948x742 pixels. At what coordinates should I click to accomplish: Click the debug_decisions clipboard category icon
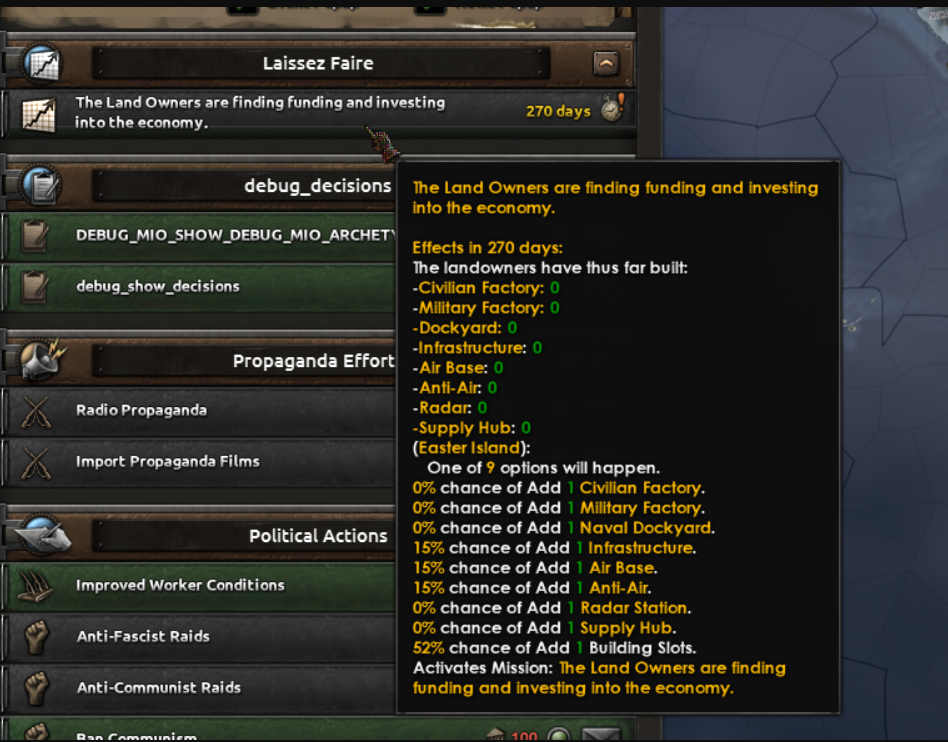pyautogui.click(x=43, y=185)
